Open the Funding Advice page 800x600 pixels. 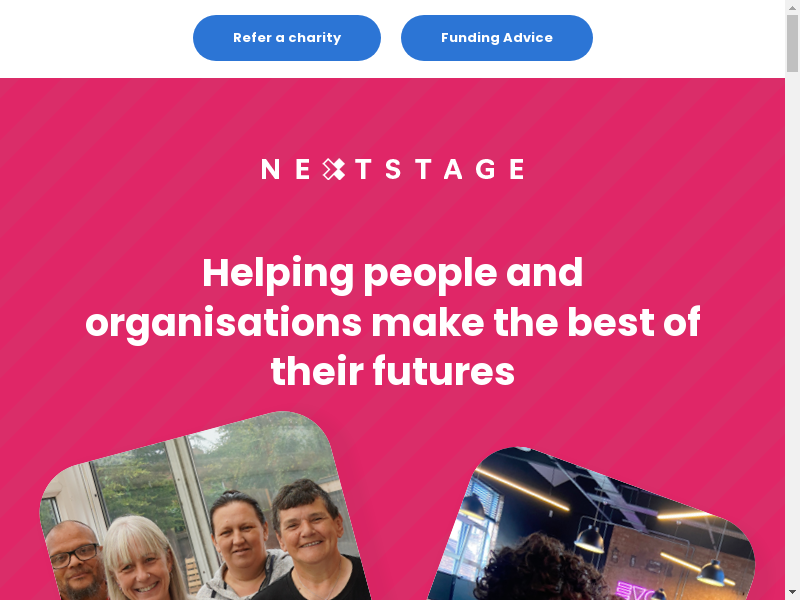[496, 38]
